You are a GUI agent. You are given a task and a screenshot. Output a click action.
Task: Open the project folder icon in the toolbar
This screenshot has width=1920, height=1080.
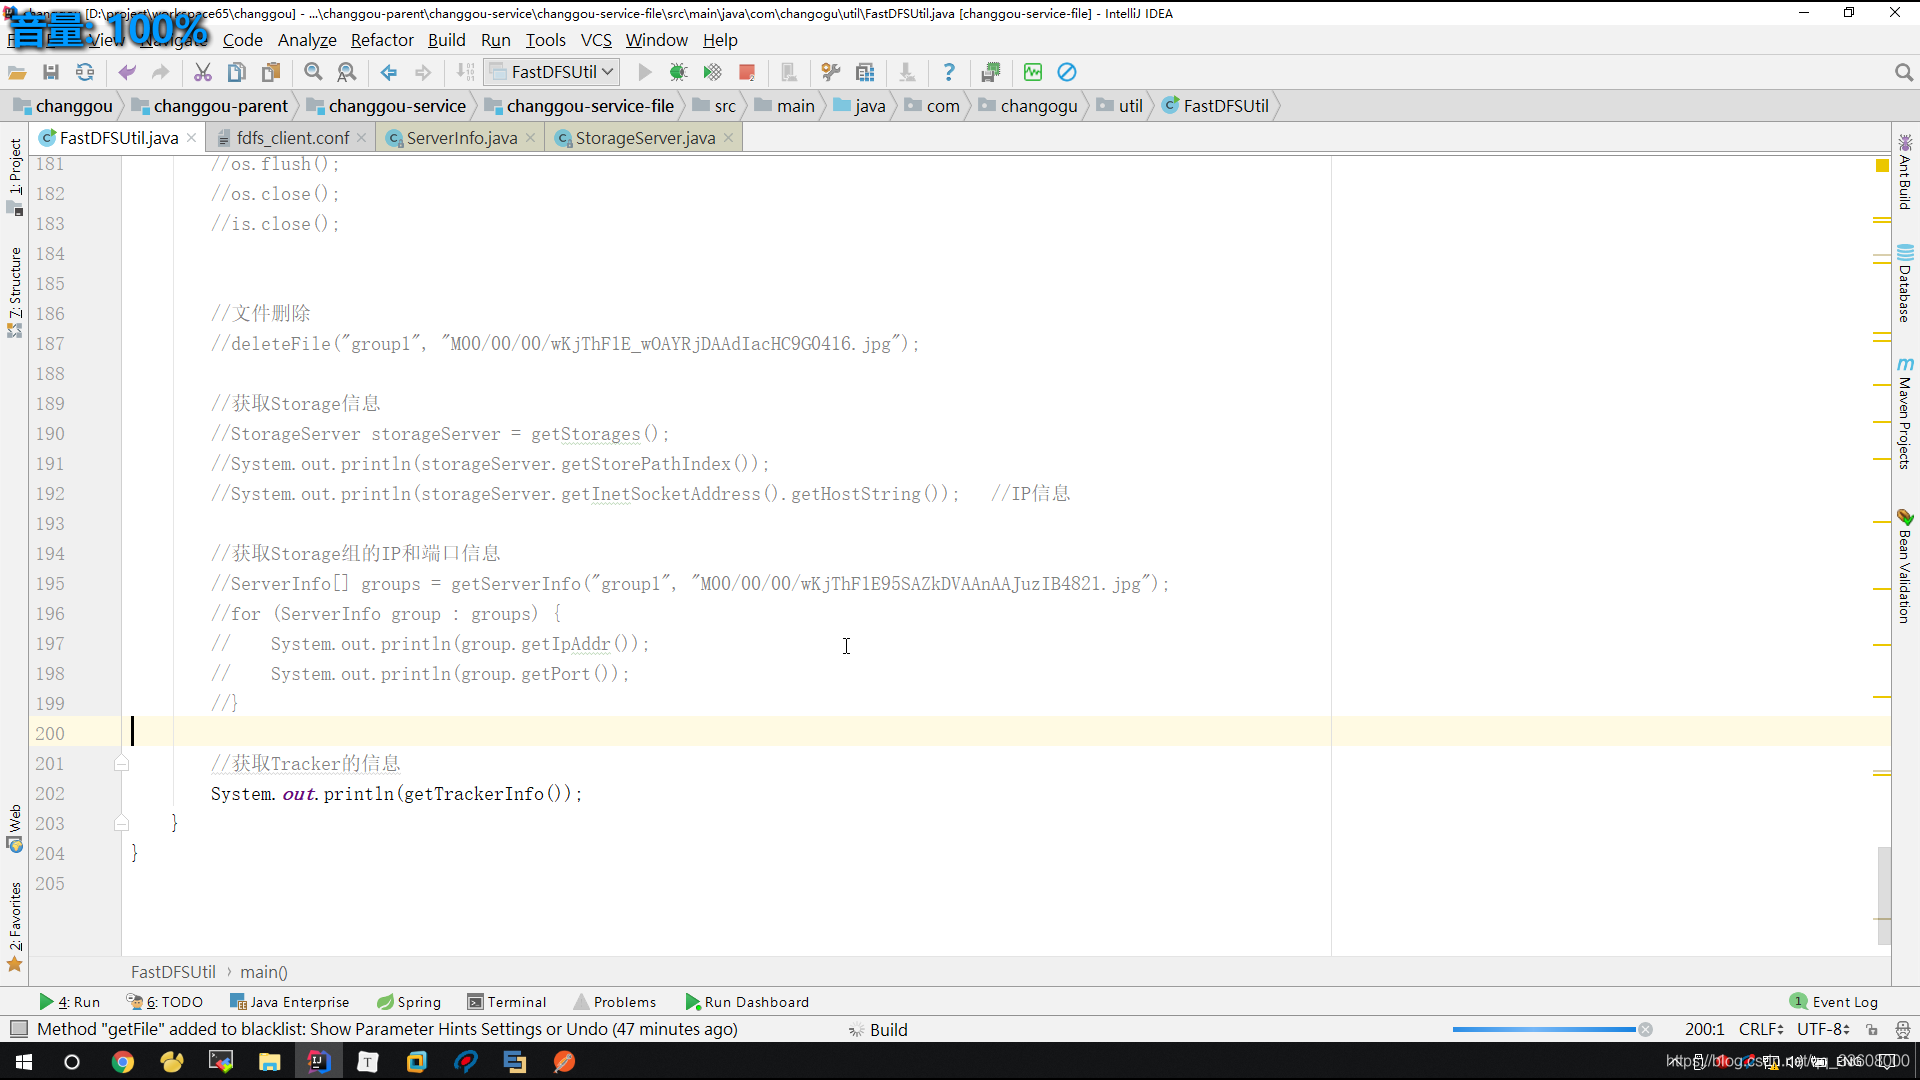coord(17,72)
